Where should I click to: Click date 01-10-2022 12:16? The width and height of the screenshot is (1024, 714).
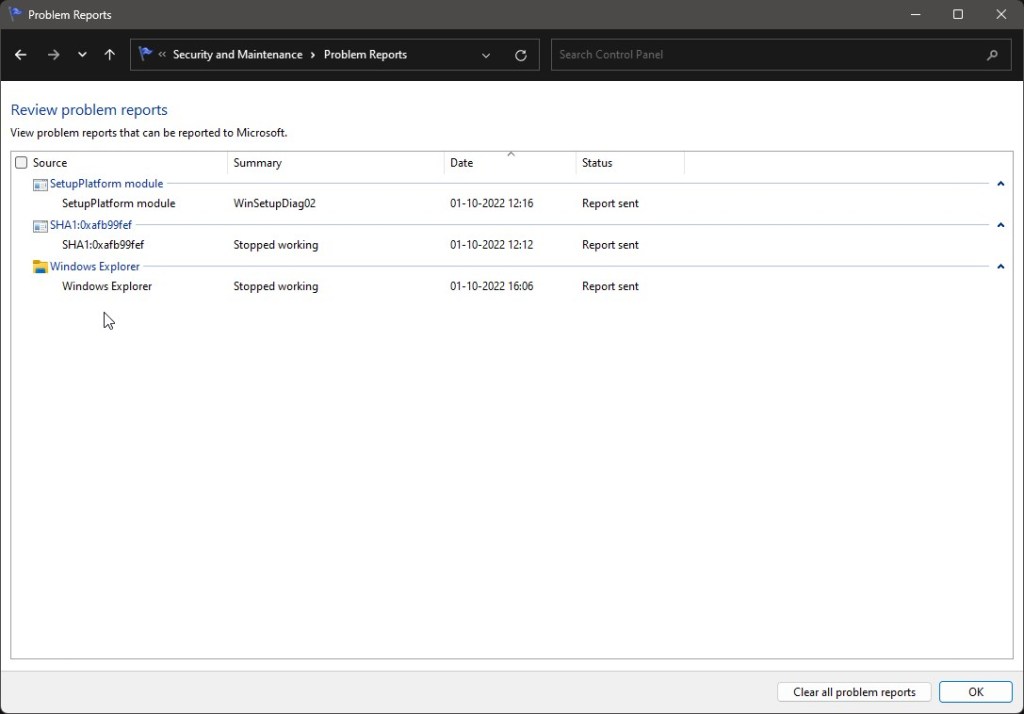491,203
